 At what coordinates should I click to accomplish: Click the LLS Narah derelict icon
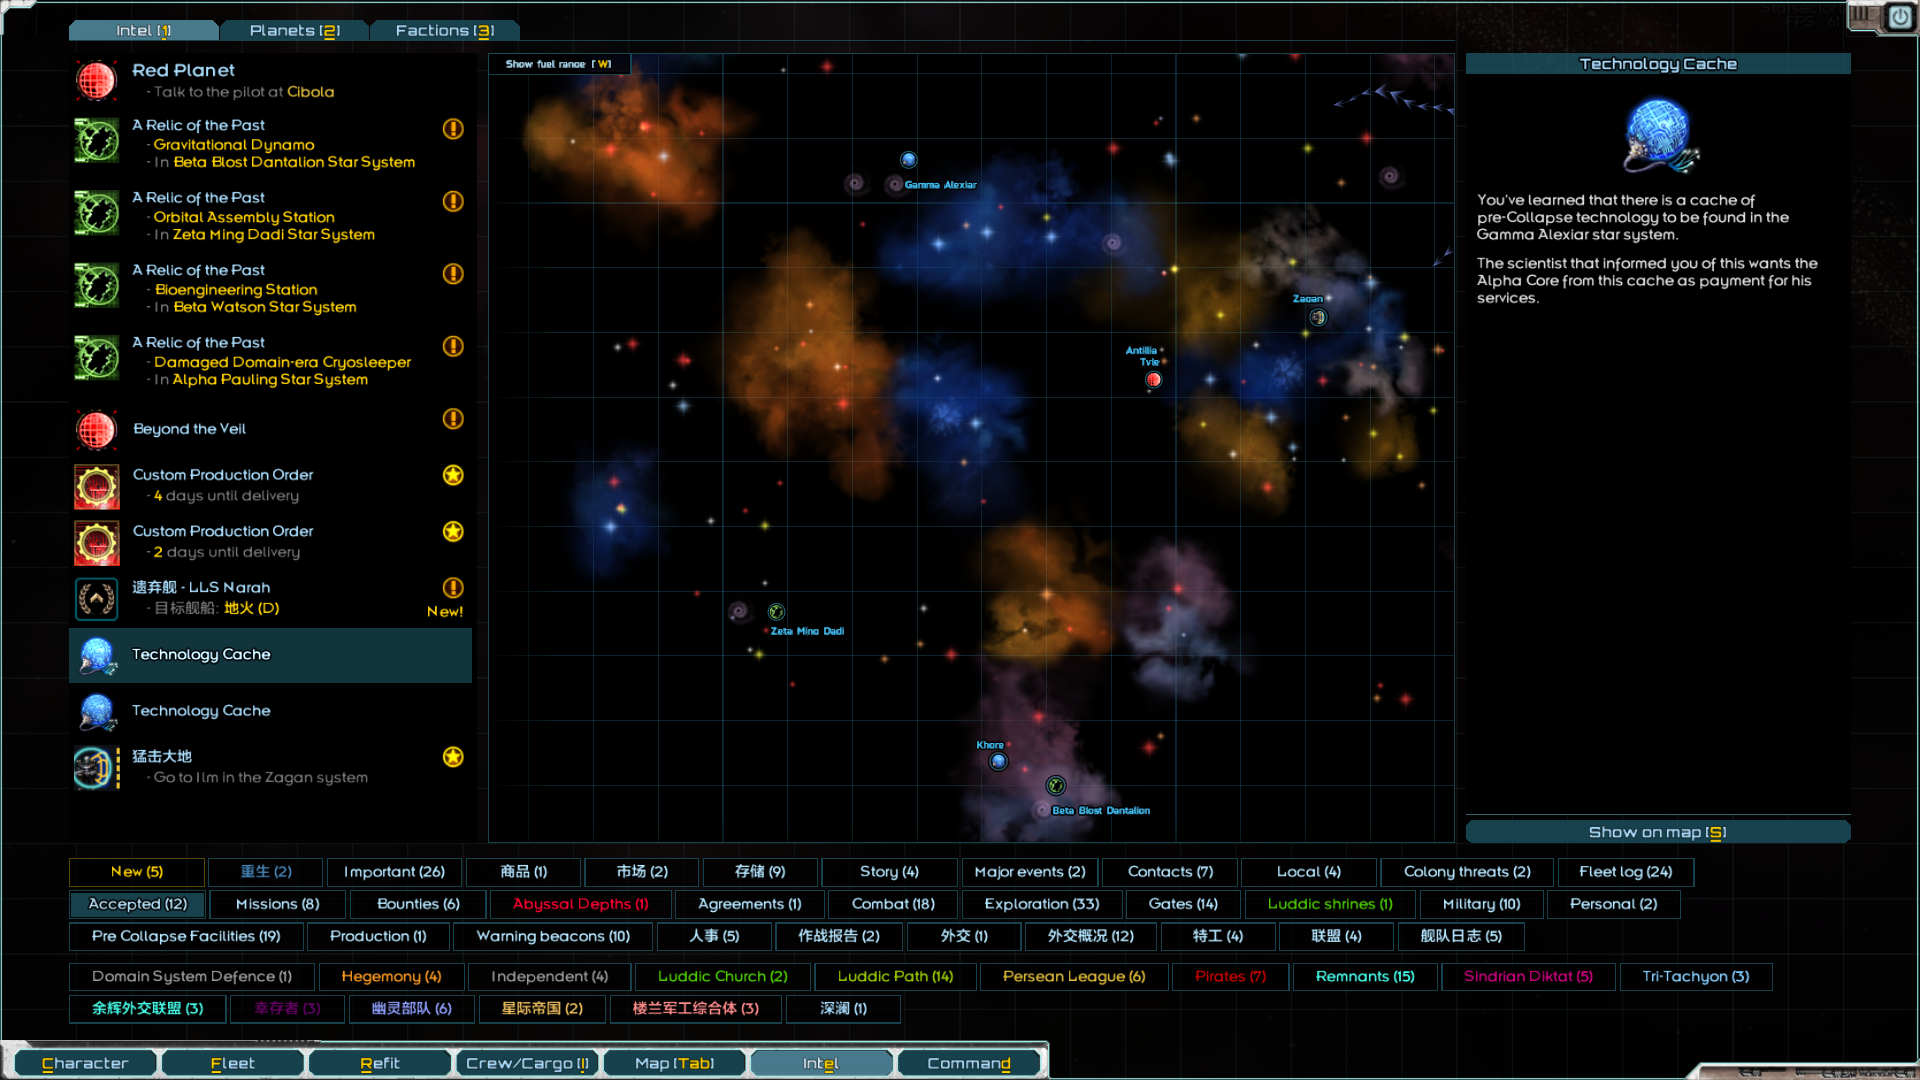click(x=96, y=598)
